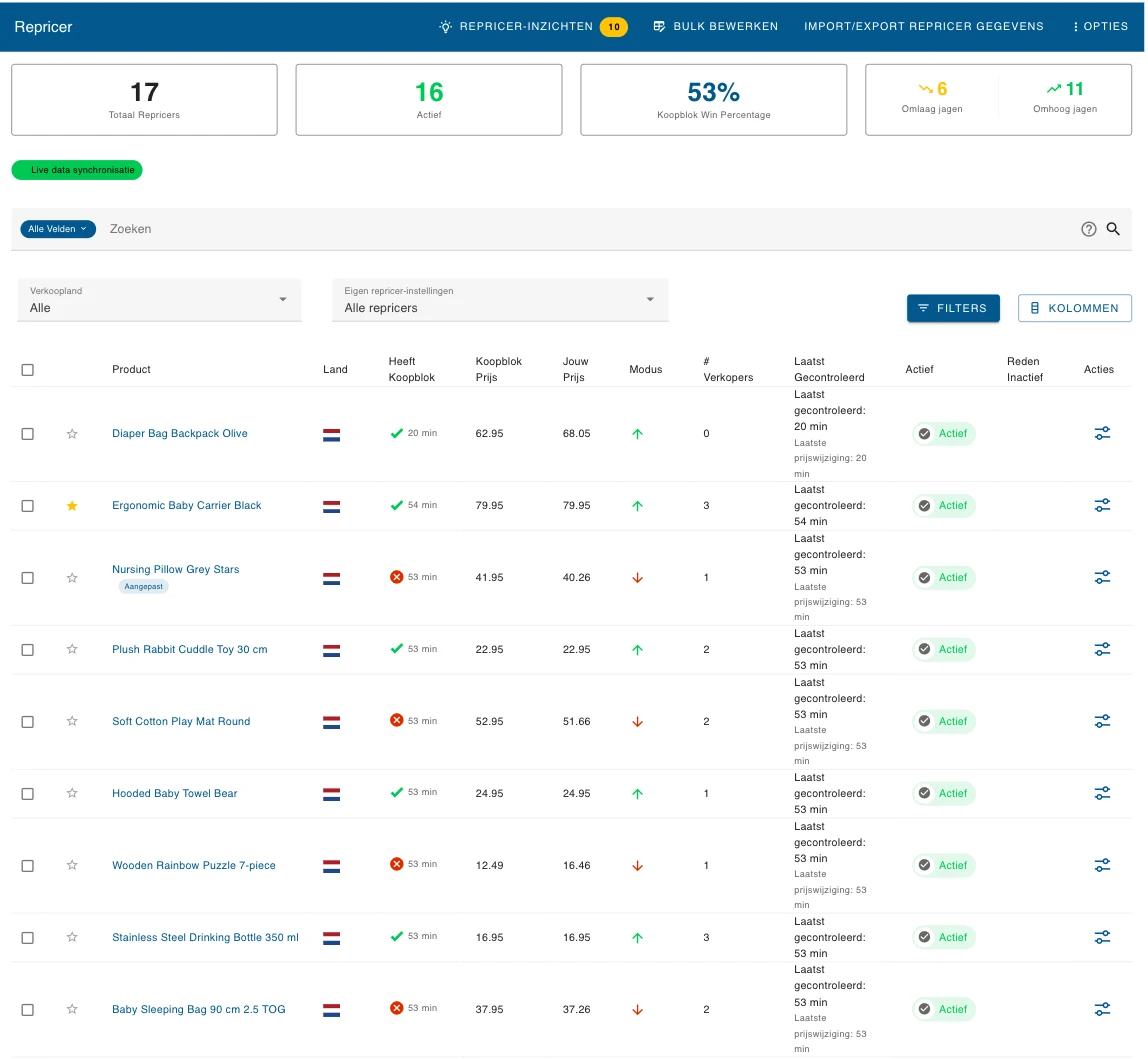The image size is (1148, 1059).
Task: Star the Plush Rabbit Cuddle Toy row
Action: click(72, 649)
